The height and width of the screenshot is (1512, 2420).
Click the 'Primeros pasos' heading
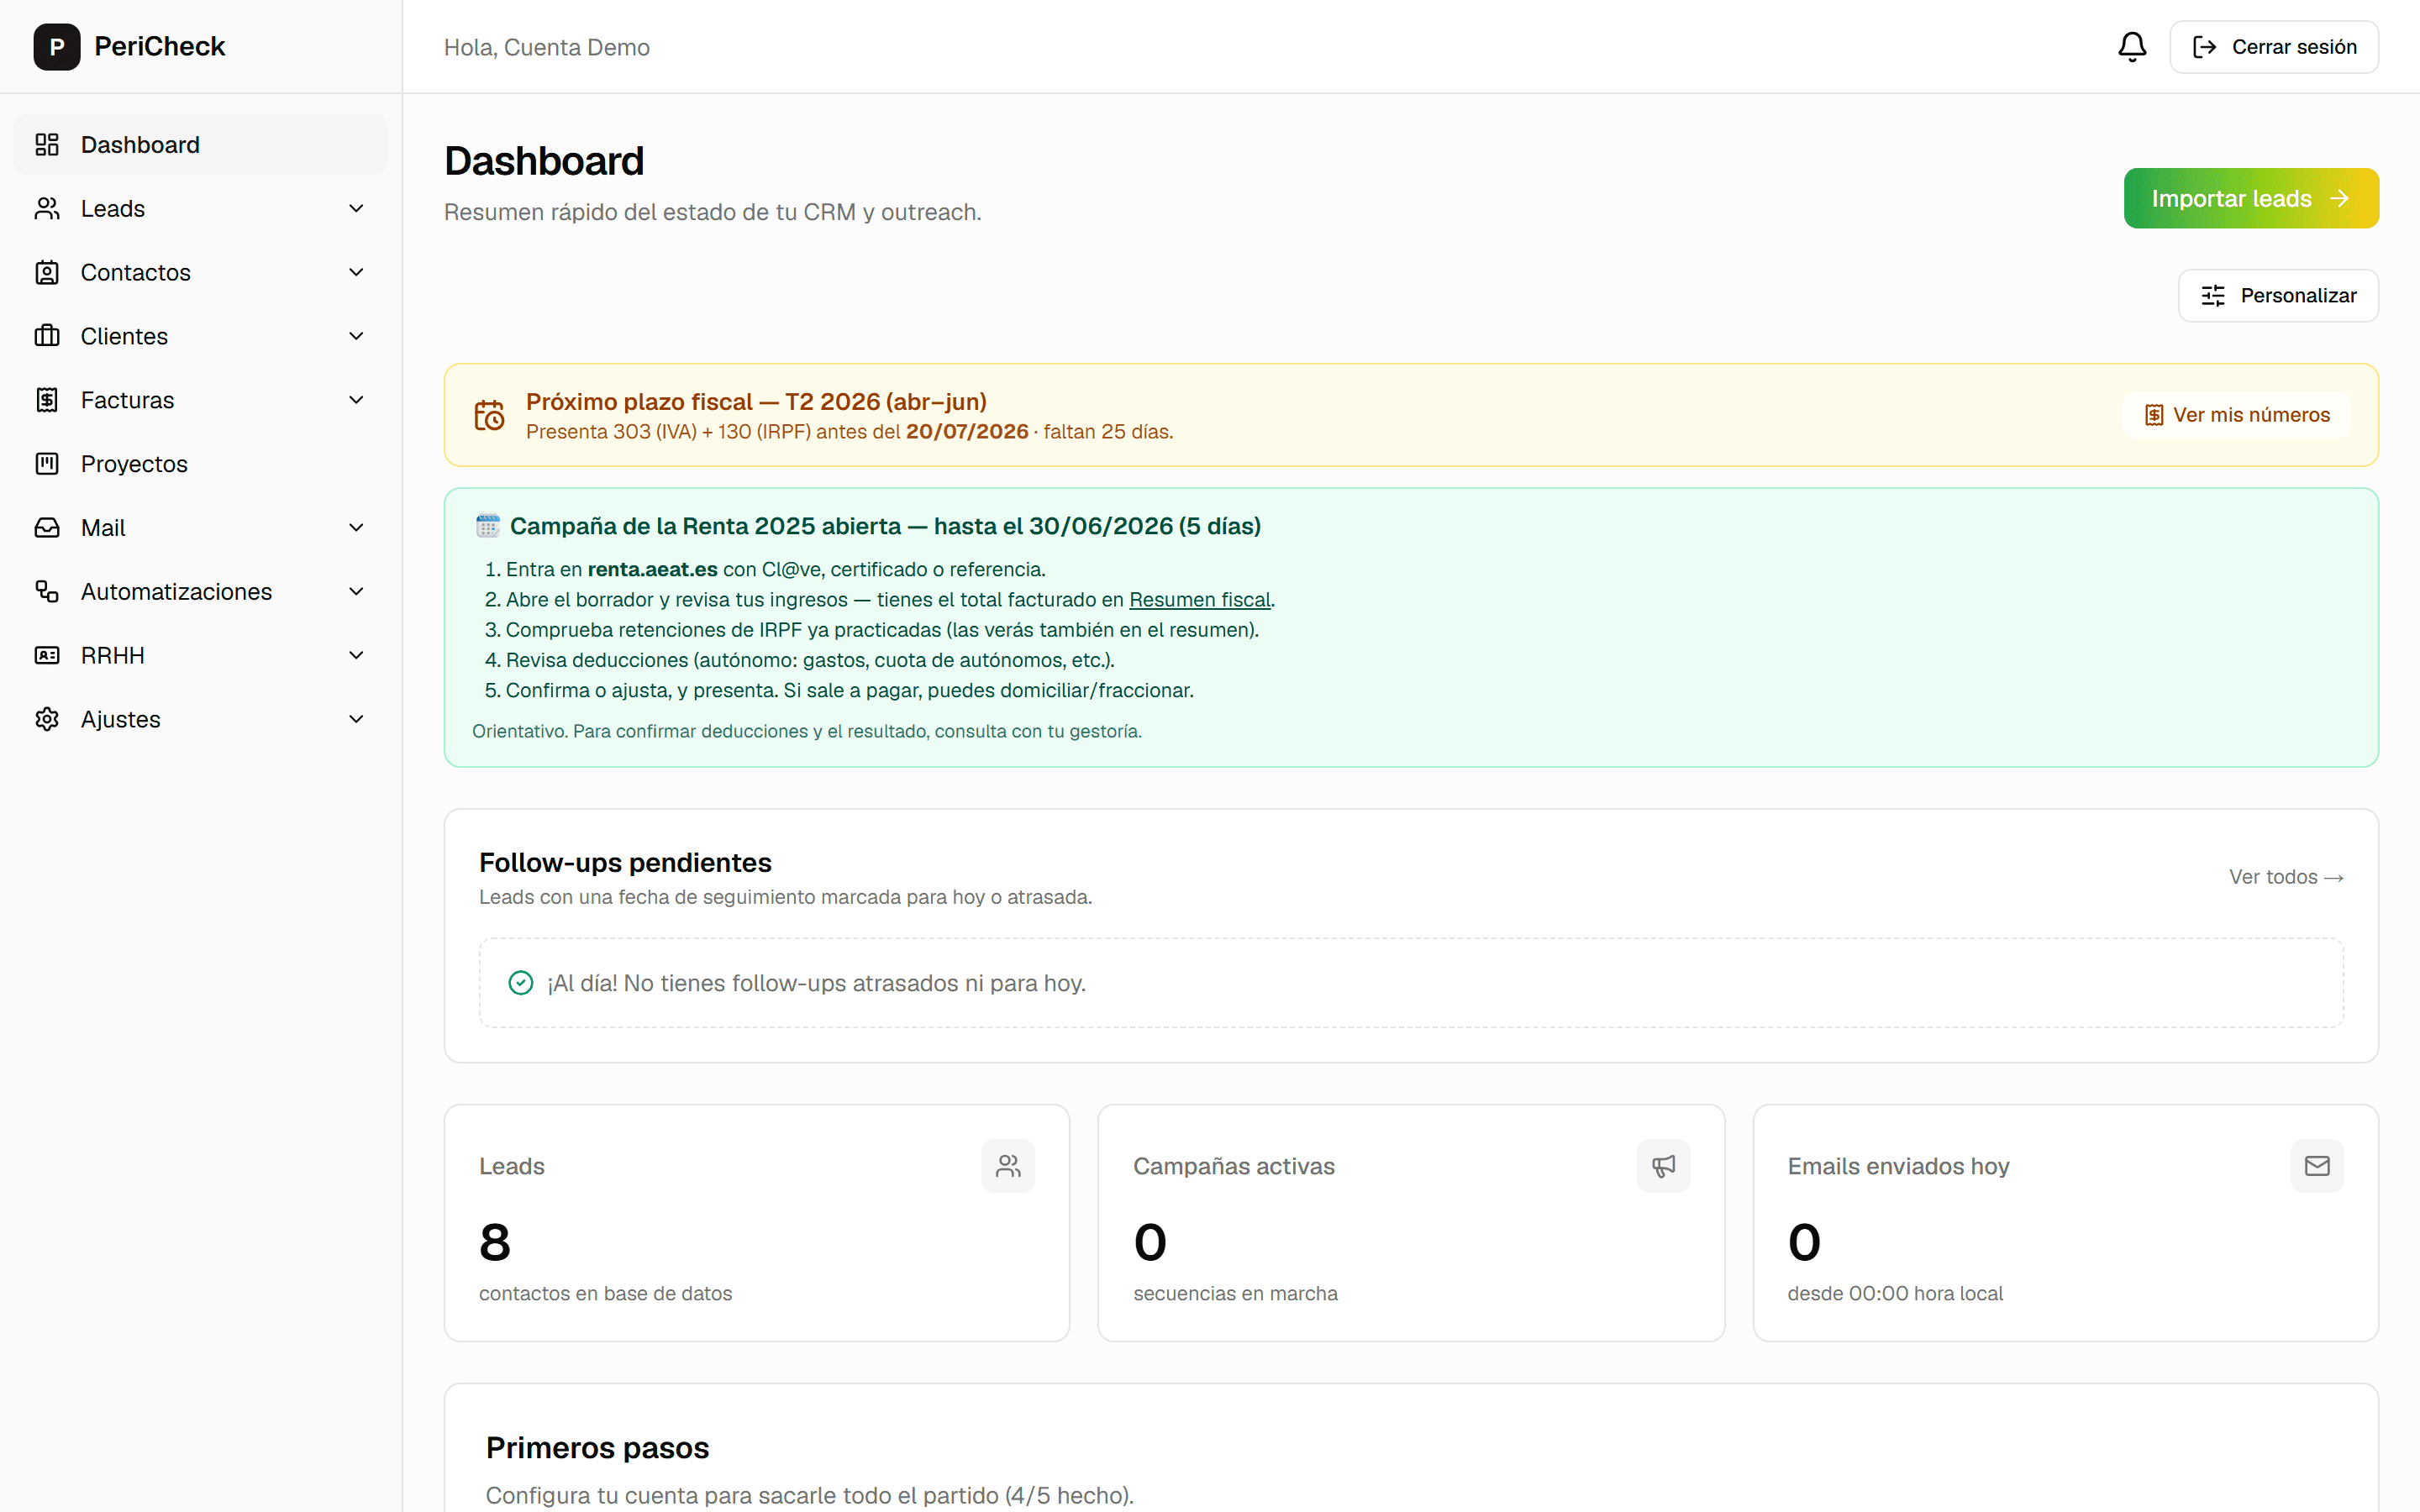coord(598,1448)
